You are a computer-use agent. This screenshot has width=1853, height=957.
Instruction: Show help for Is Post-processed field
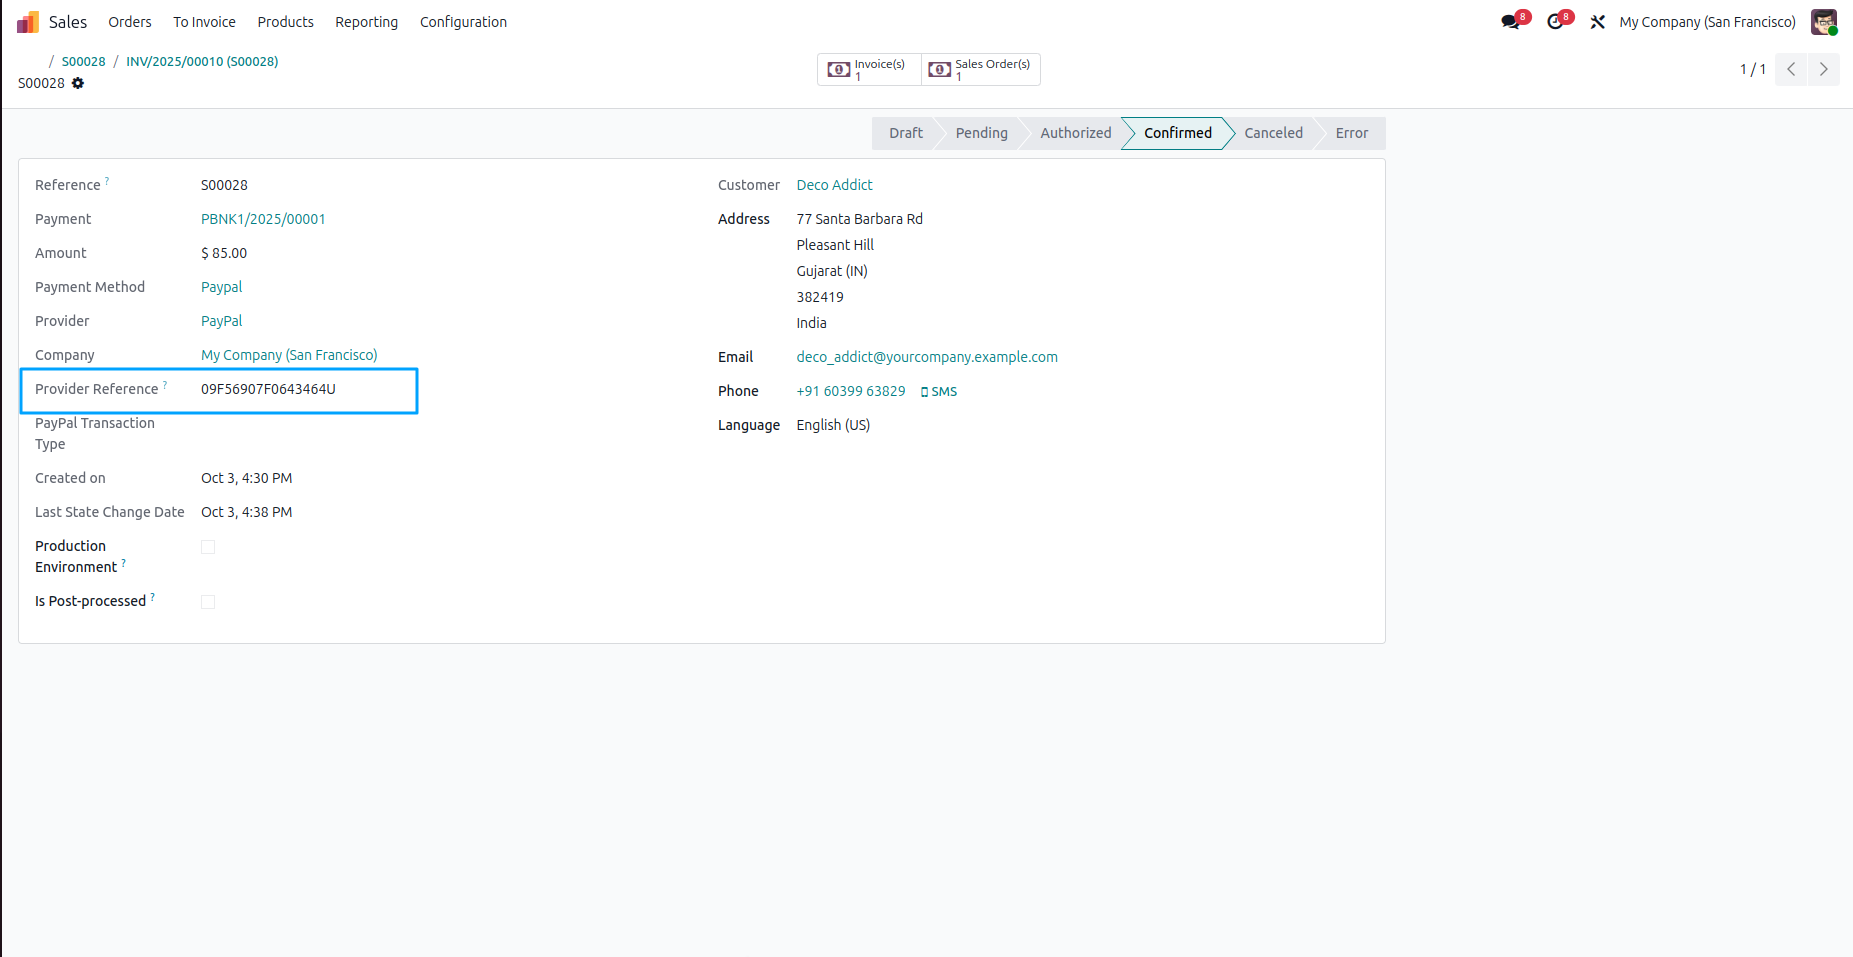[x=153, y=597]
